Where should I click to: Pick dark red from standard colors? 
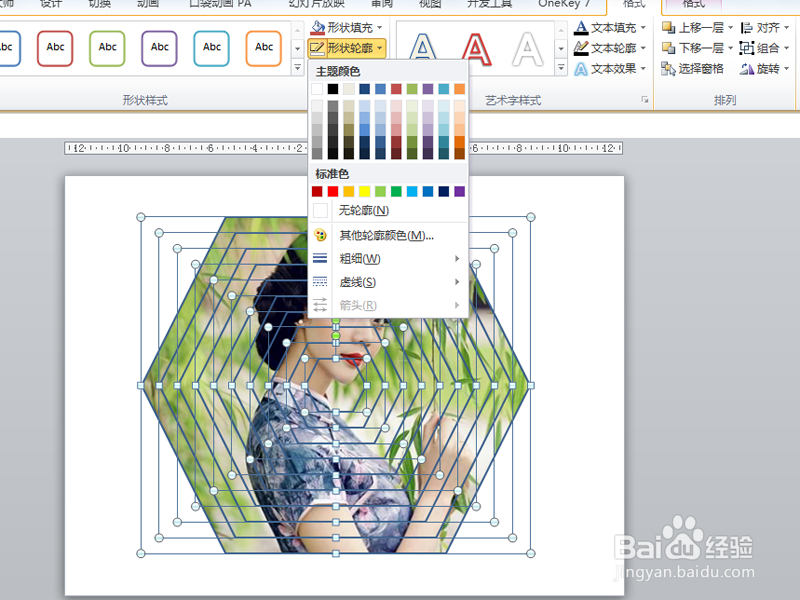tap(317, 191)
